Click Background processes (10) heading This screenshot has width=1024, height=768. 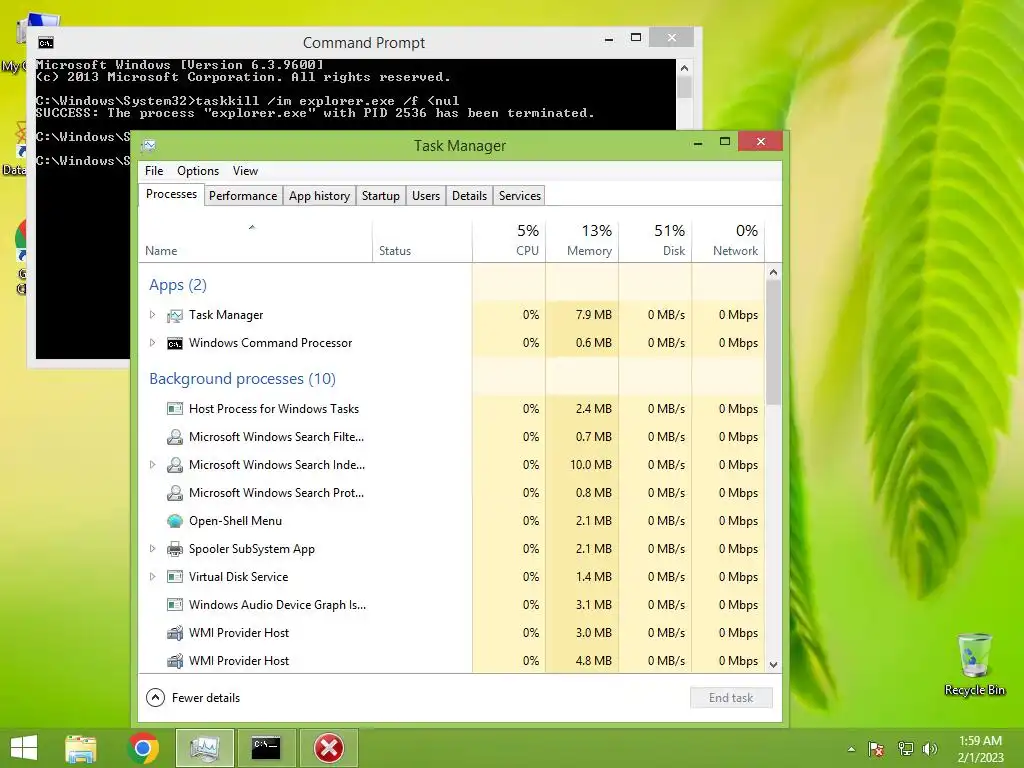[242, 379]
